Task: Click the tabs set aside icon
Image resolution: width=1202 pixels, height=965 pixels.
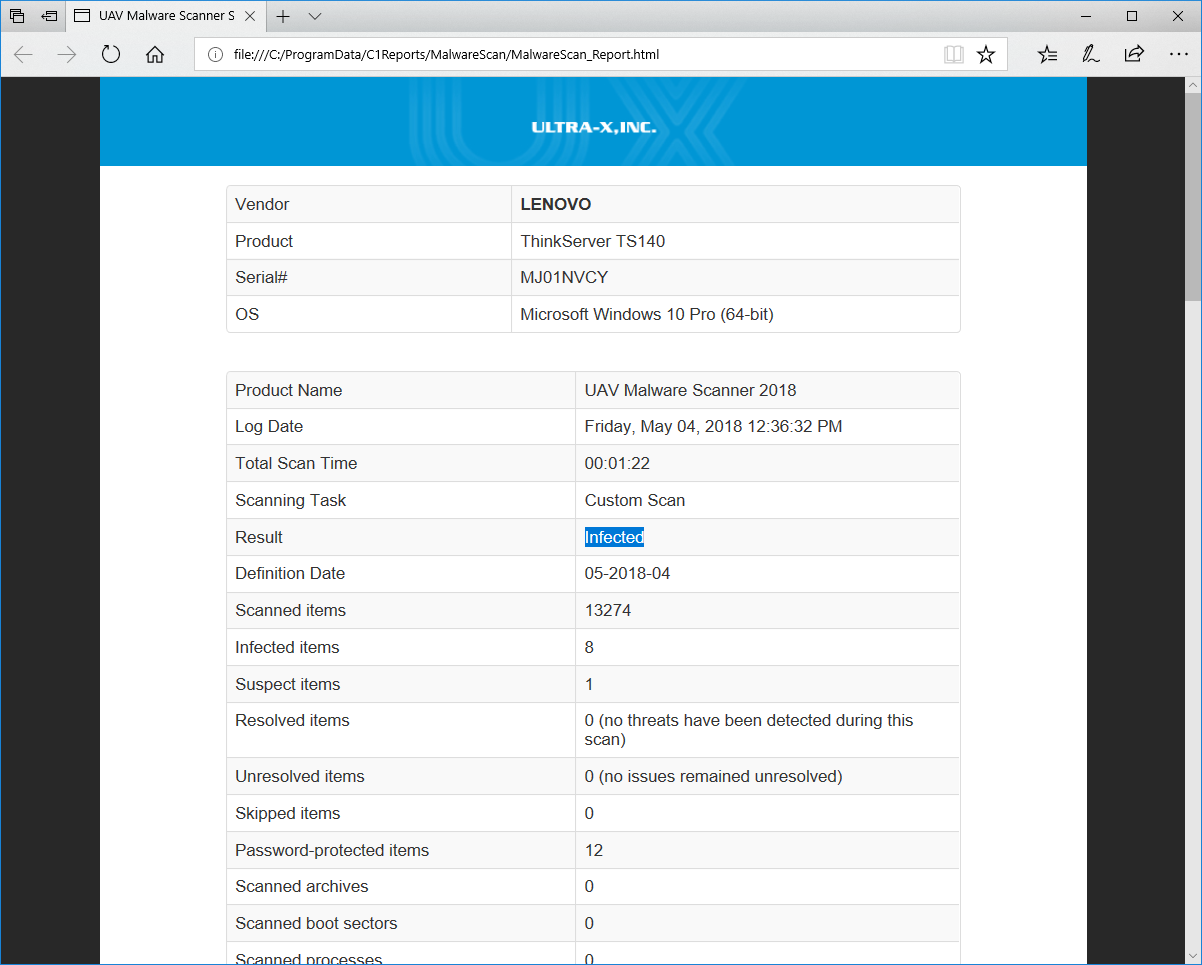Action: (x=17, y=16)
